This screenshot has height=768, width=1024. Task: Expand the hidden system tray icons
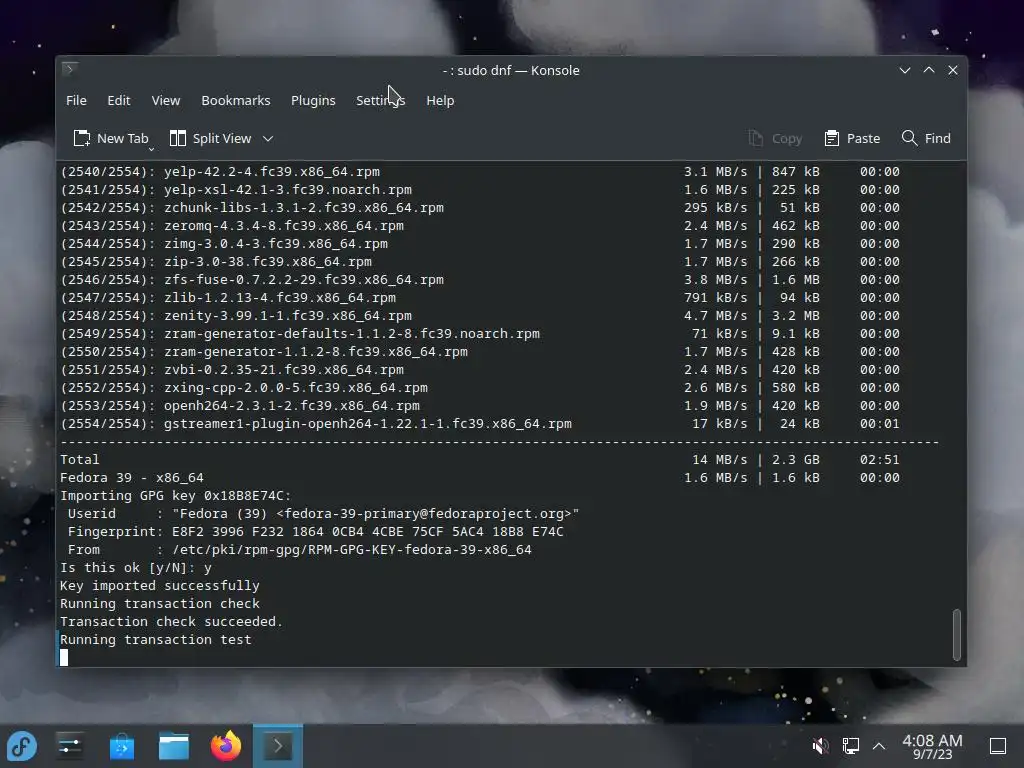tap(879, 746)
